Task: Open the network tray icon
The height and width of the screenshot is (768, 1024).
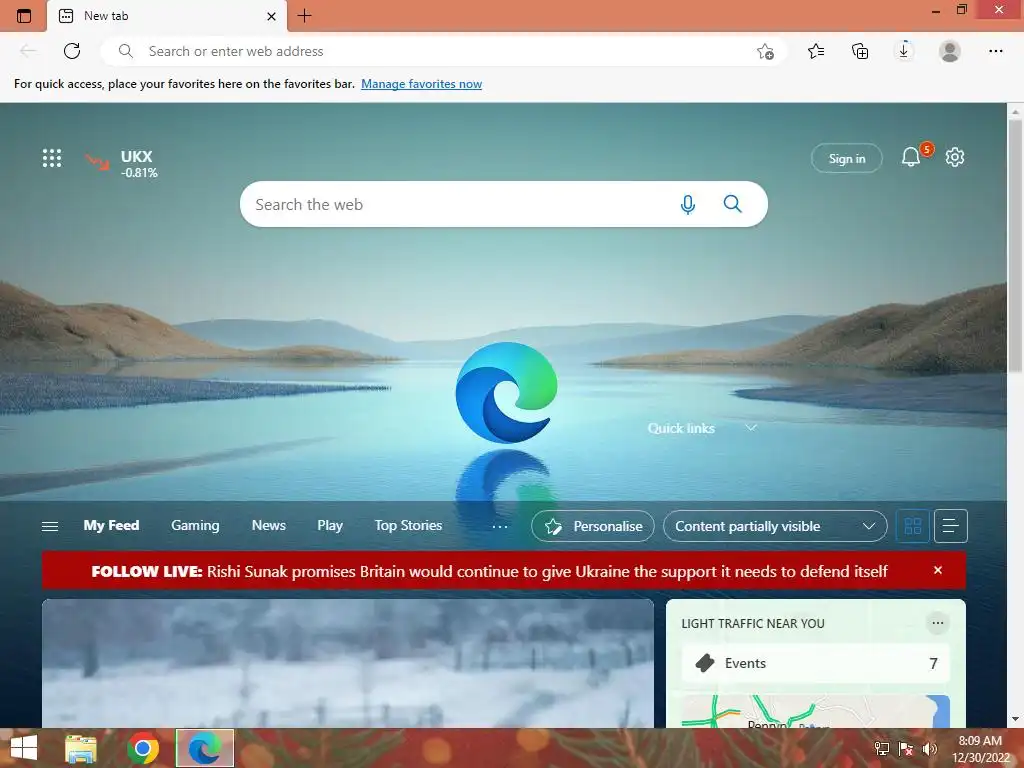Action: (882, 749)
